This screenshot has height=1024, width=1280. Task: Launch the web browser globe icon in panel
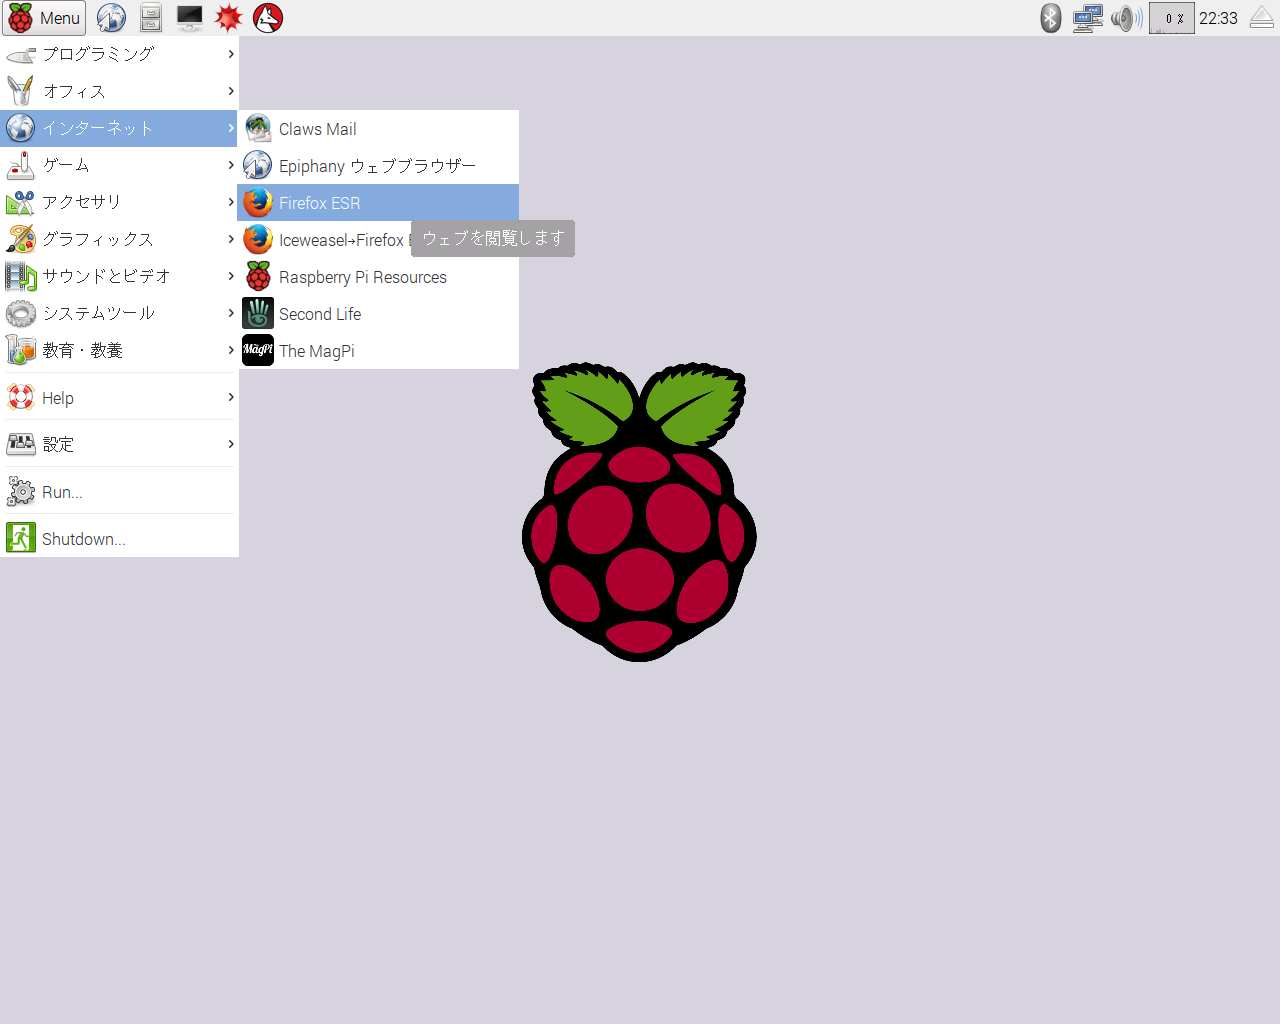(111, 18)
